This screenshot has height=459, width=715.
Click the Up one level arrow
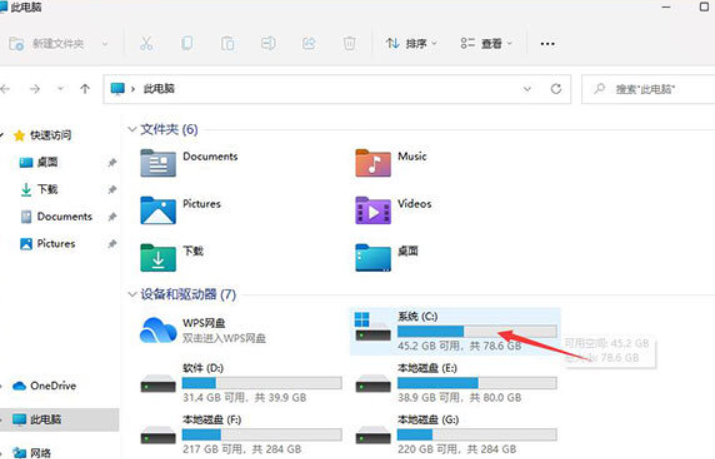point(85,89)
